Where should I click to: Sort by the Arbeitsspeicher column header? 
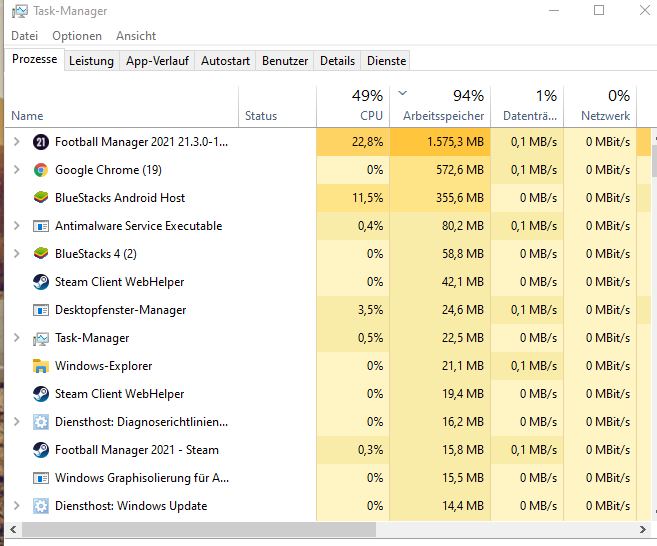(x=440, y=107)
